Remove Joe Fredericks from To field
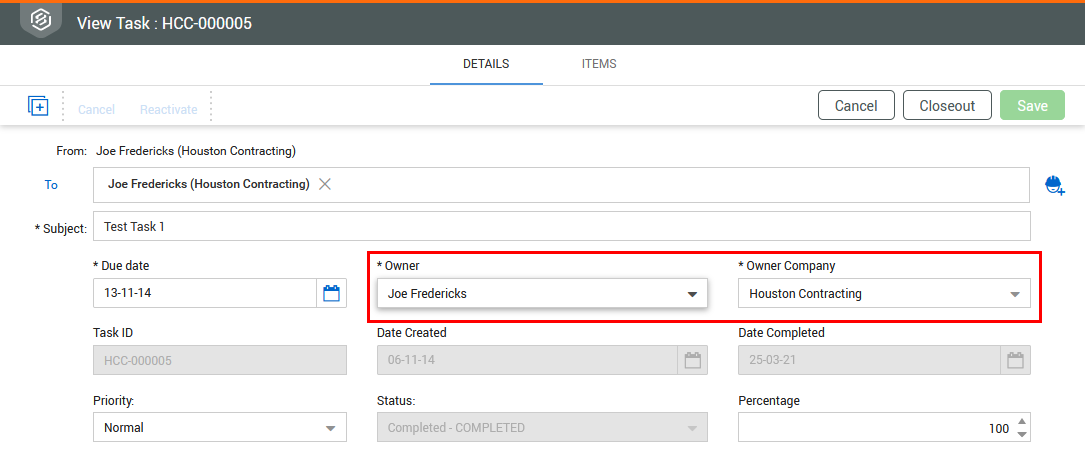 (x=325, y=184)
